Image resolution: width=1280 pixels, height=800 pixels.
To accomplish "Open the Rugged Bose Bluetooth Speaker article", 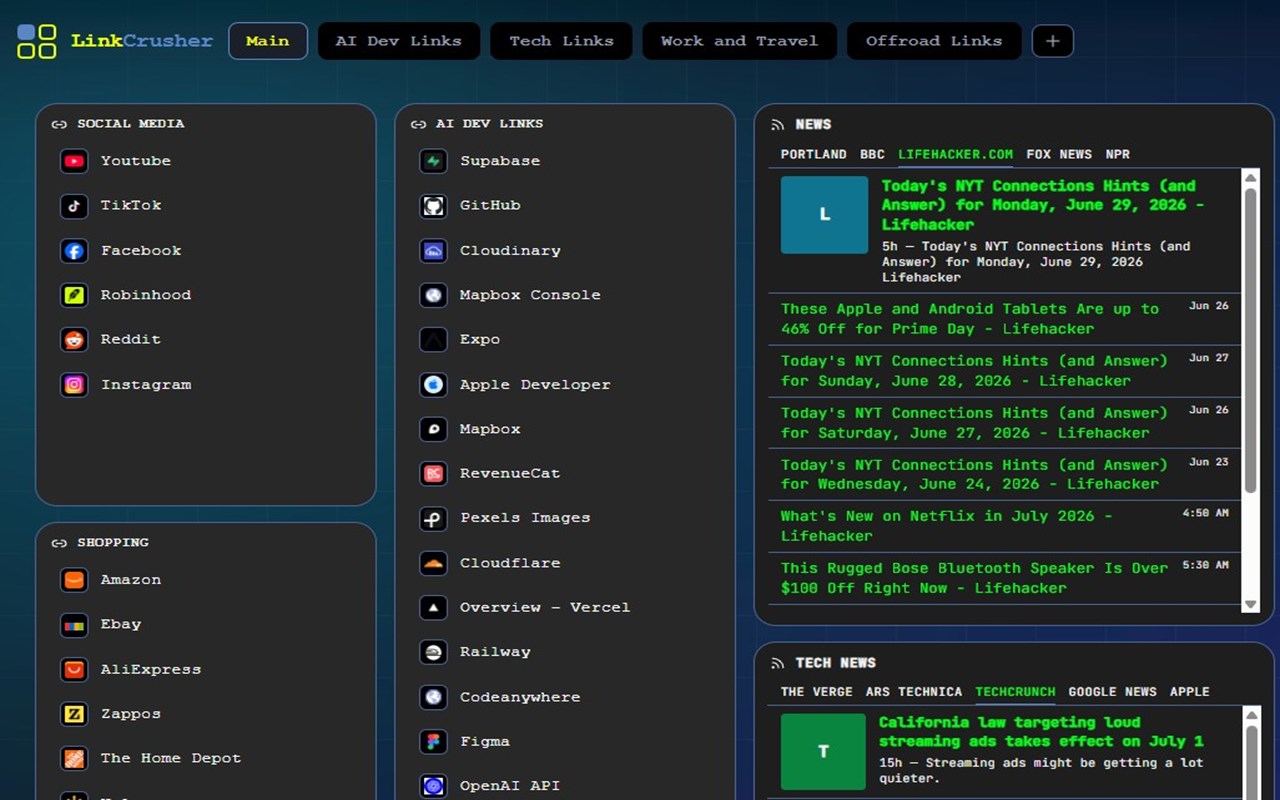I will [974, 578].
